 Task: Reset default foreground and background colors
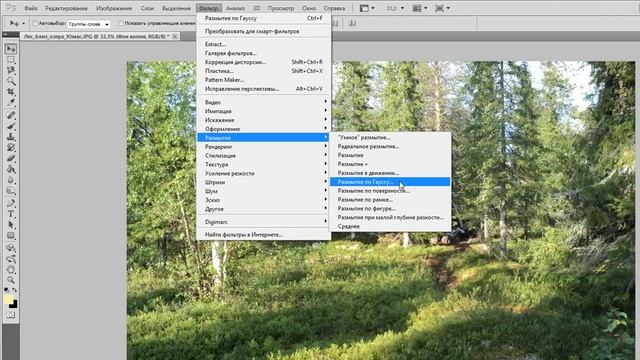[6, 290]
